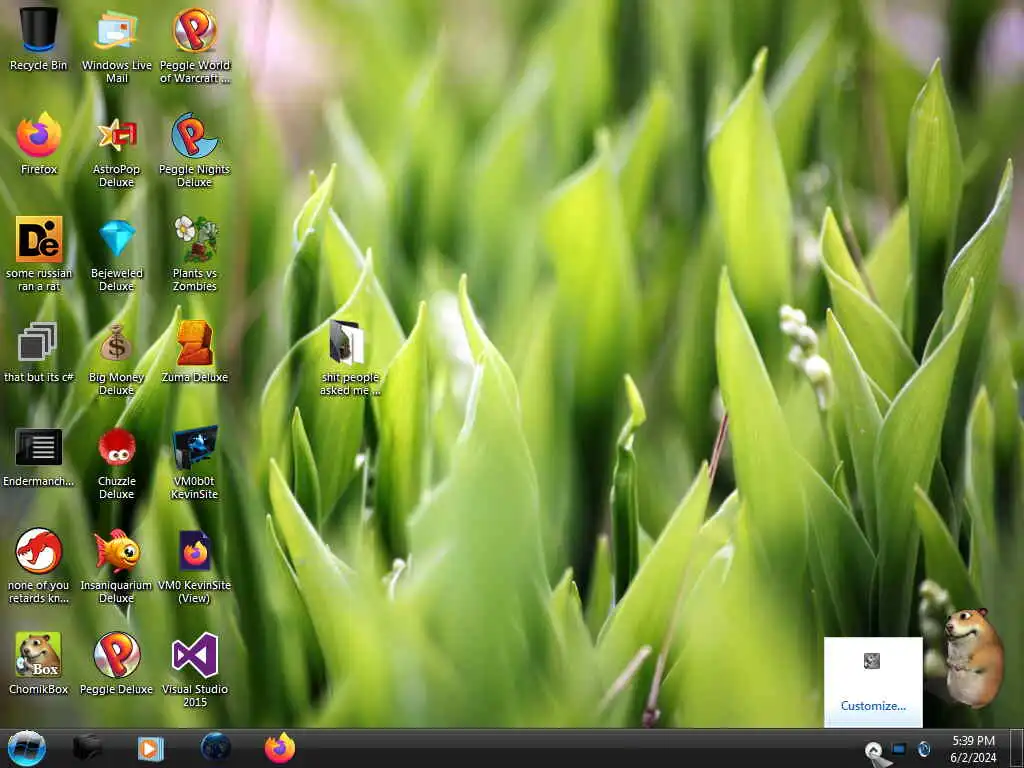Image resolution: width=1024 pixels, height=768 pixels.
Task: Select Visual Studio 2015 shortcut
Action: (195, 669)
